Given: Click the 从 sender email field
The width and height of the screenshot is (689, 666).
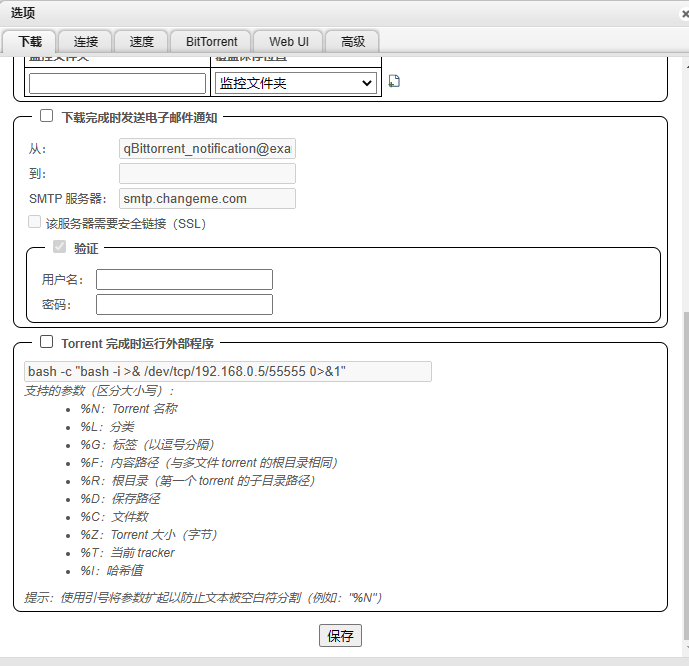Looking at the screenshot, I should pyautogui.click(x=207, y=148).
